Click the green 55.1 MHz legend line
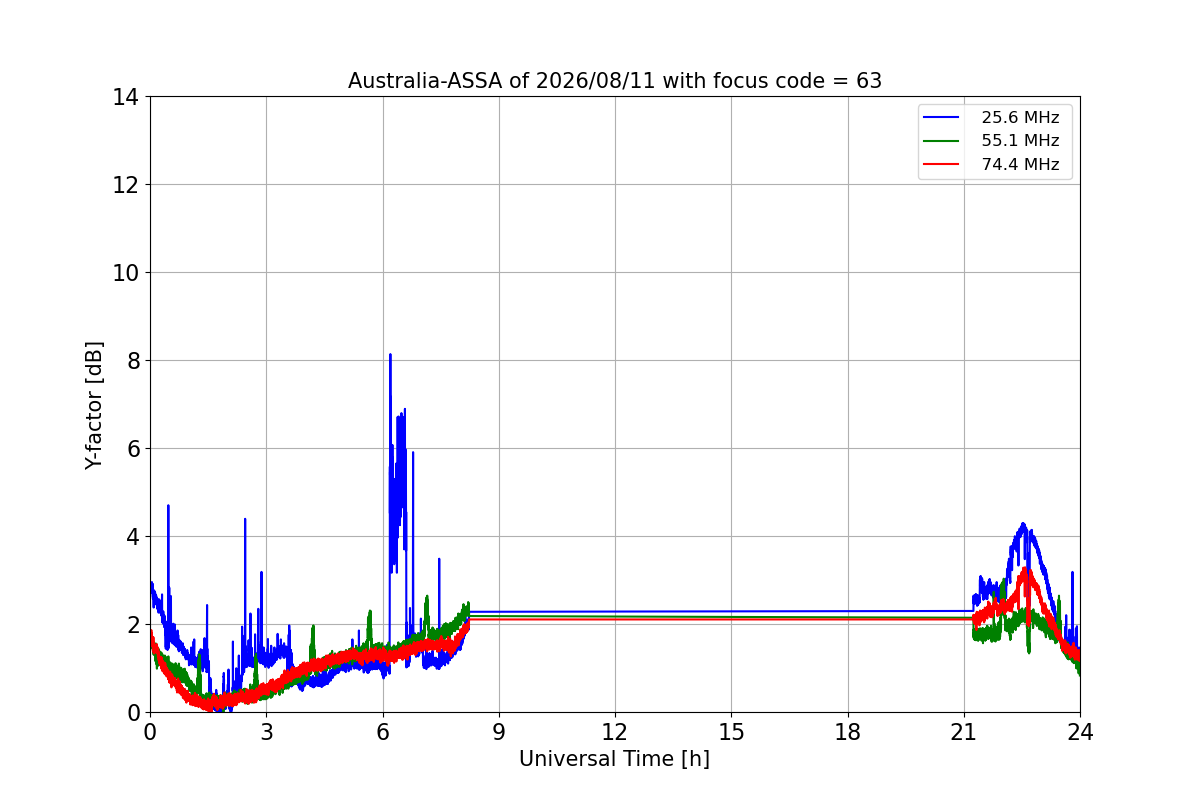The height and width of the screenshot is (800, 1200). [x=942, y=141]
